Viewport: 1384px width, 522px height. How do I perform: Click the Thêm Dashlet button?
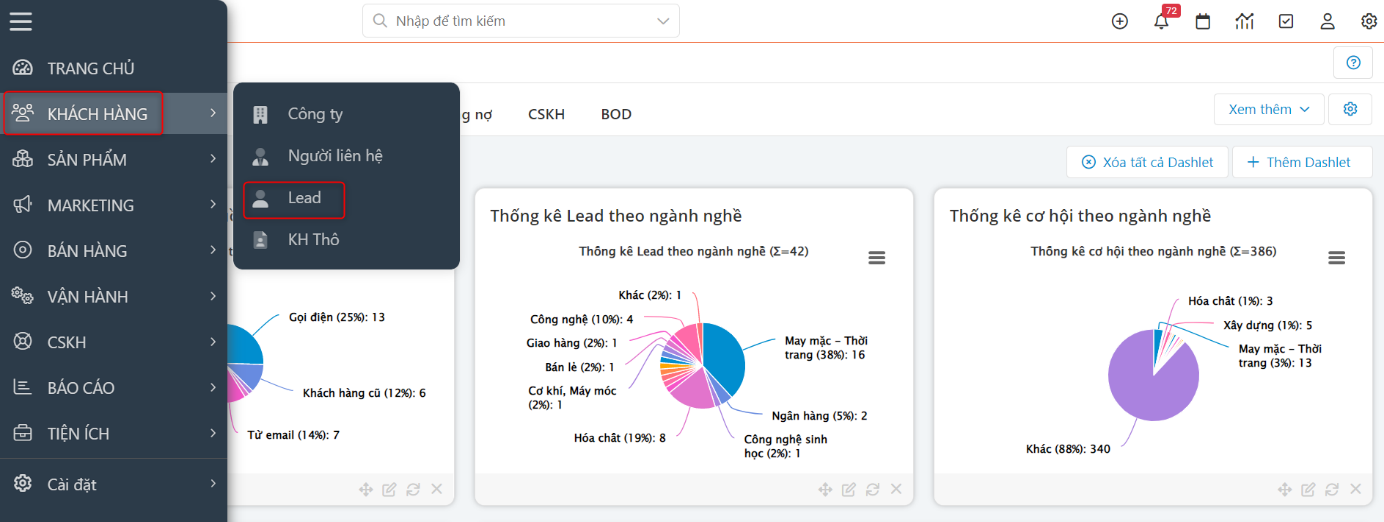tap(1302, 162)
